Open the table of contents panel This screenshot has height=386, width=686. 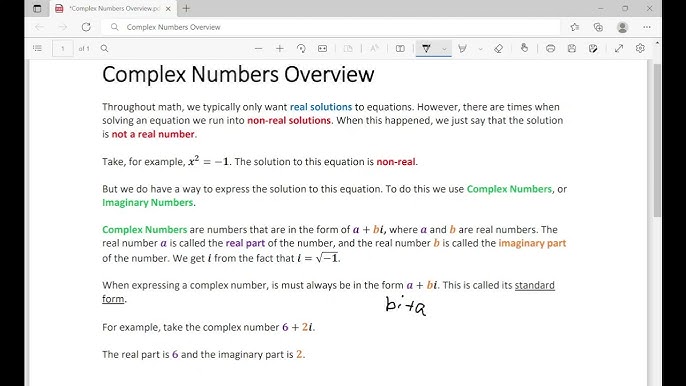pyautogui.click(x=38, y=48)
